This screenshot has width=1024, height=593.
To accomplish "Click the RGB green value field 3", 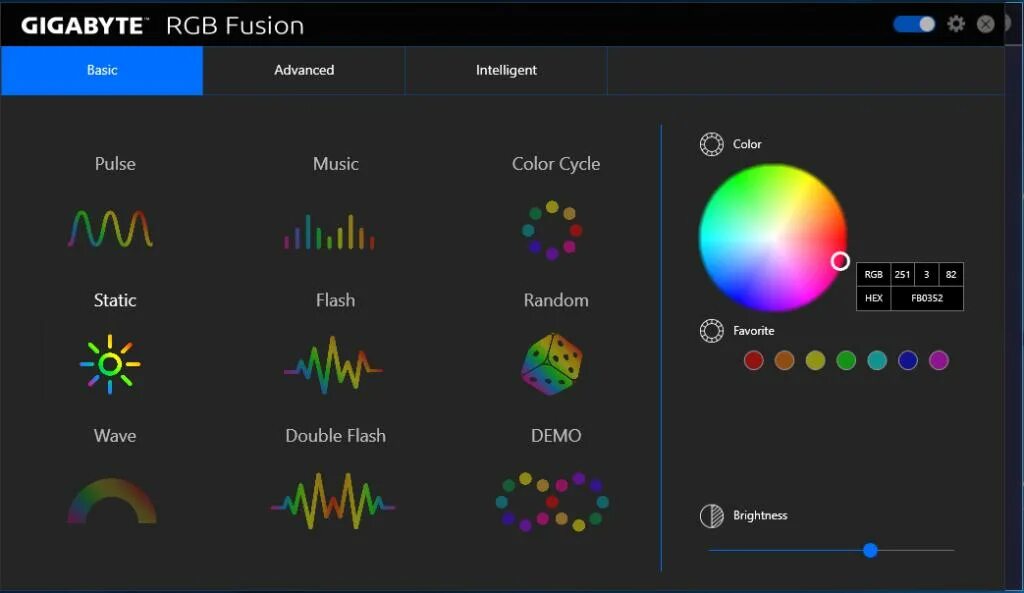I will [x=926, y=274].
